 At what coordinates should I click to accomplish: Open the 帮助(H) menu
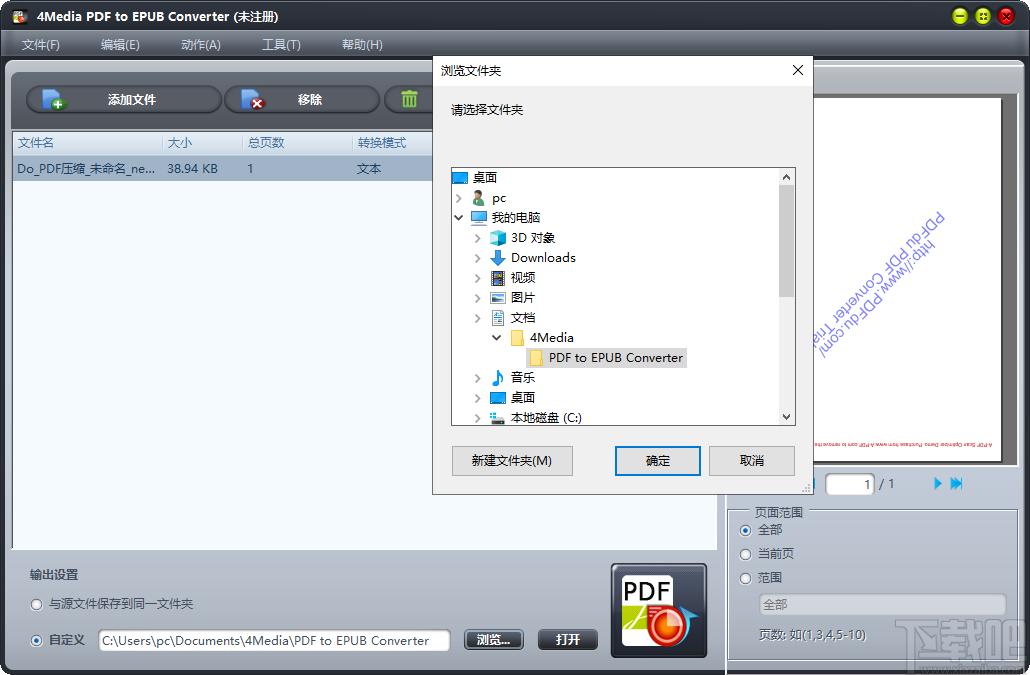pyautogui.click(x=362, y=45)
